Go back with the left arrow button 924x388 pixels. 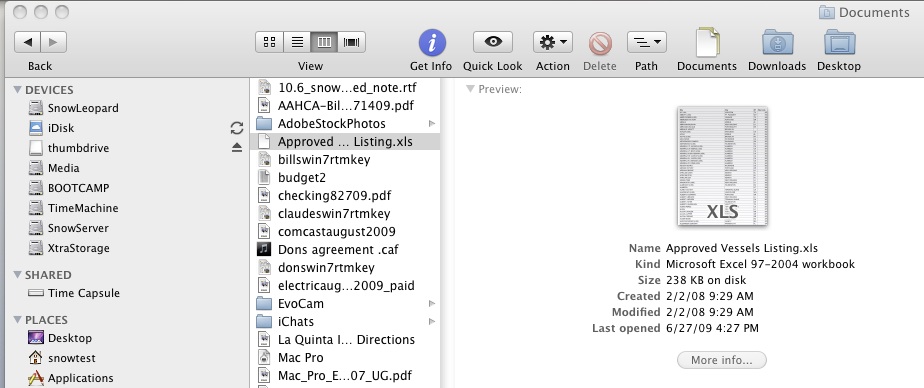tap(27, 42)
